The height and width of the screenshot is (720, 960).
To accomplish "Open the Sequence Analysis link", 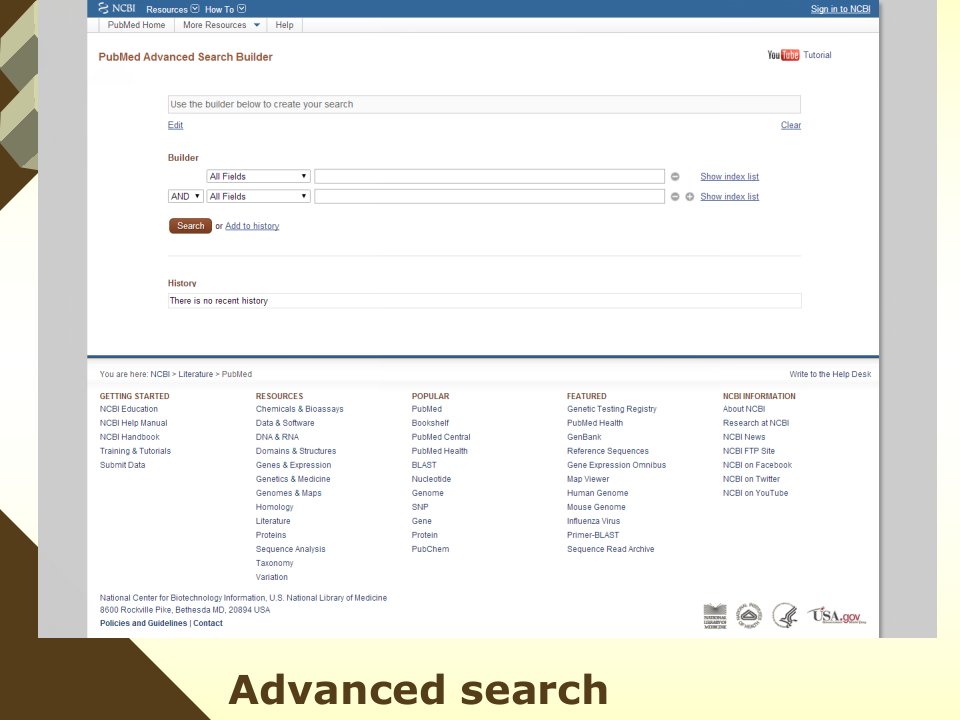I will tap(290, 549).
